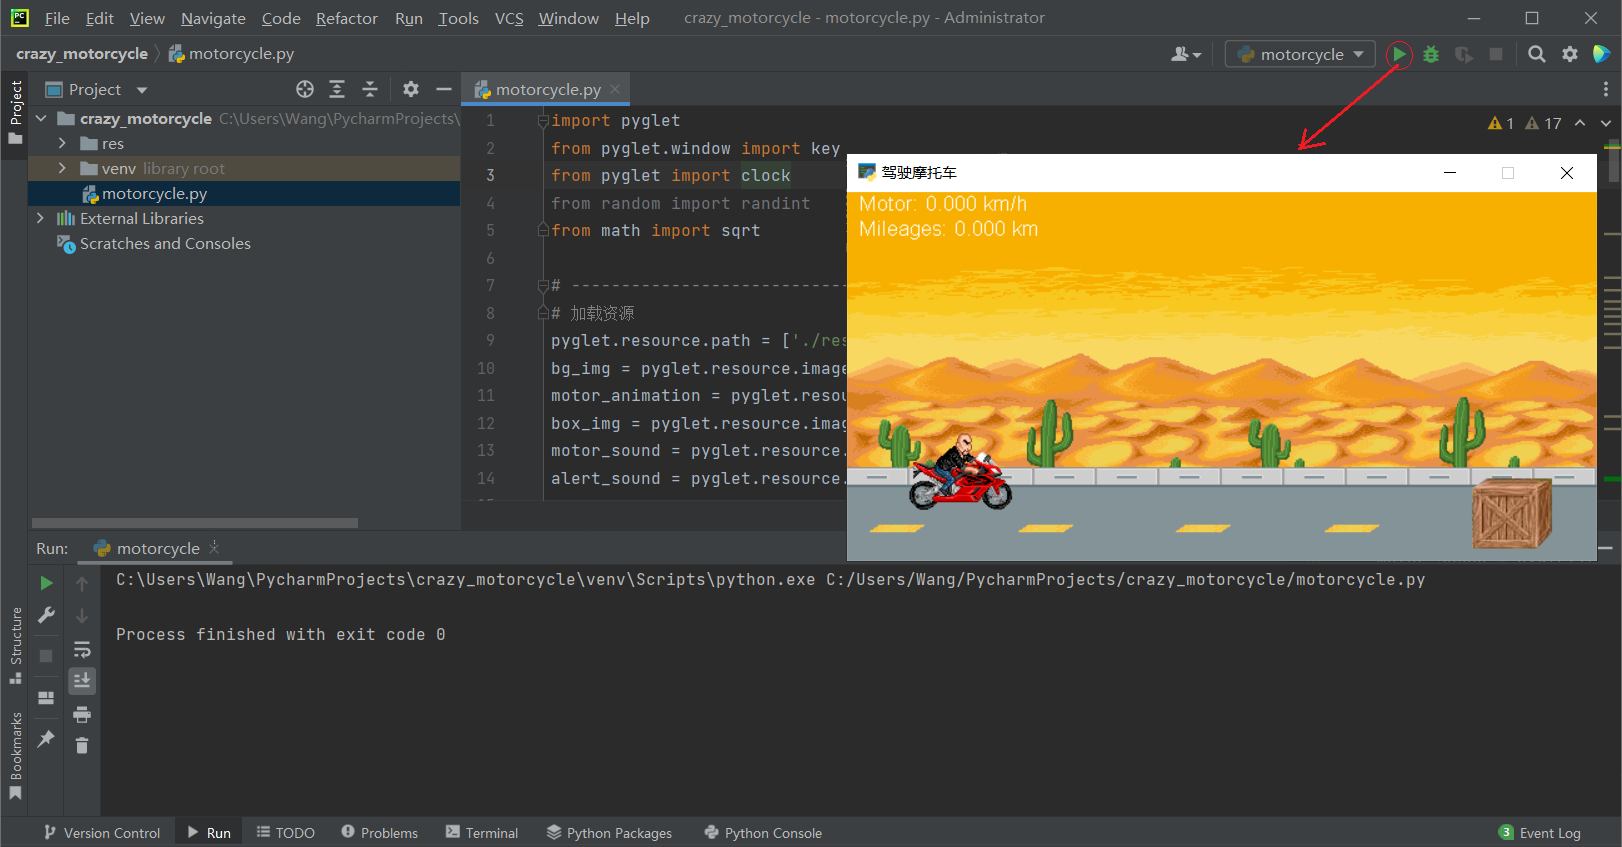Click up the stack trace arrow

point(82,583)
